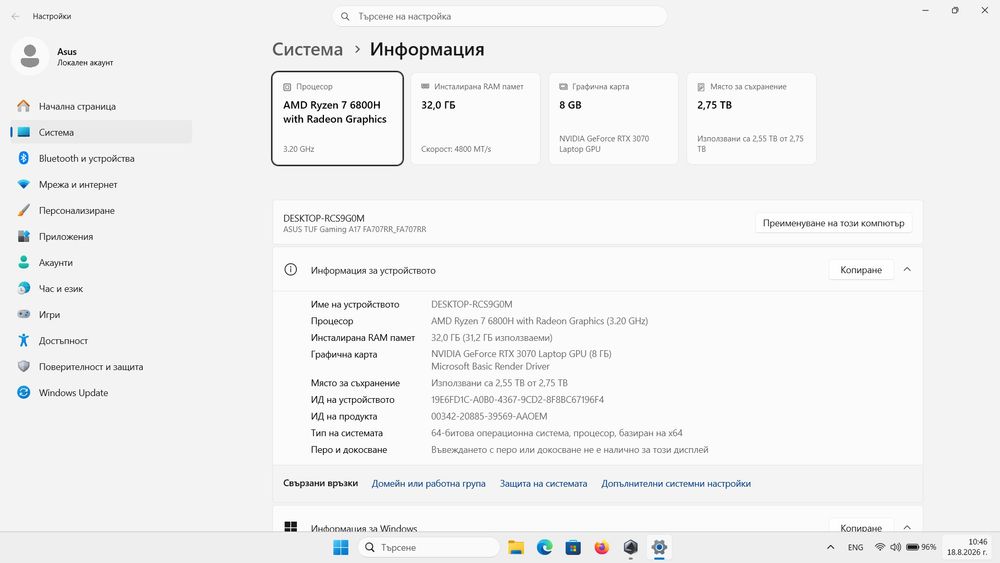Click the Windows Update sync icon
The width and height of the screenshot is (1000, 563).
pos(24,393)
